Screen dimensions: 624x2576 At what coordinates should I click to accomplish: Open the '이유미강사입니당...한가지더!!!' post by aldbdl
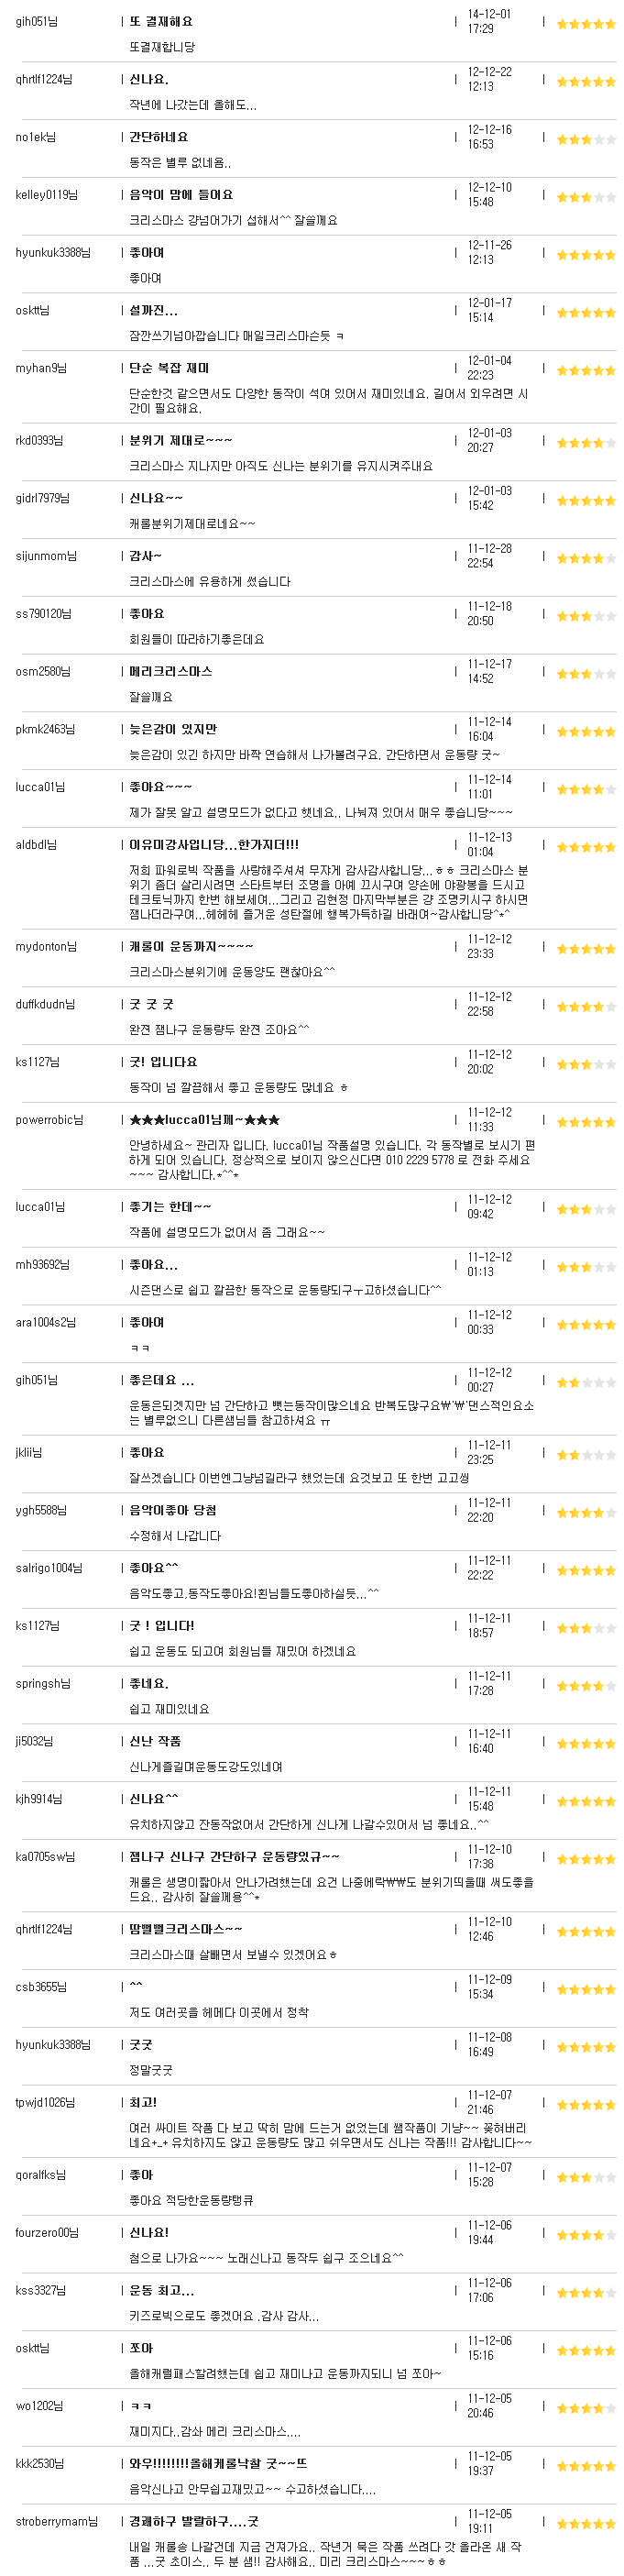pos(213,845)
